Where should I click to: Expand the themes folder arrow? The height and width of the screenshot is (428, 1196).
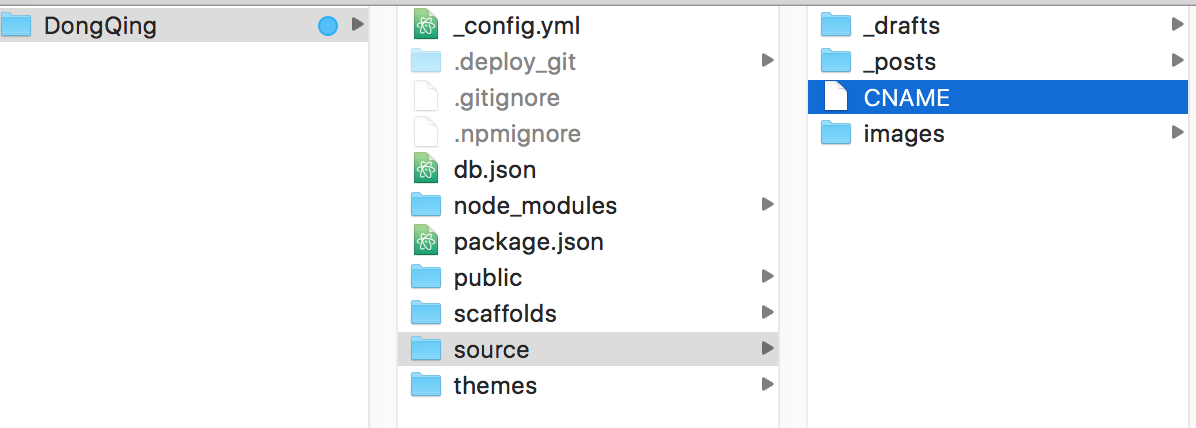[767, 385]
